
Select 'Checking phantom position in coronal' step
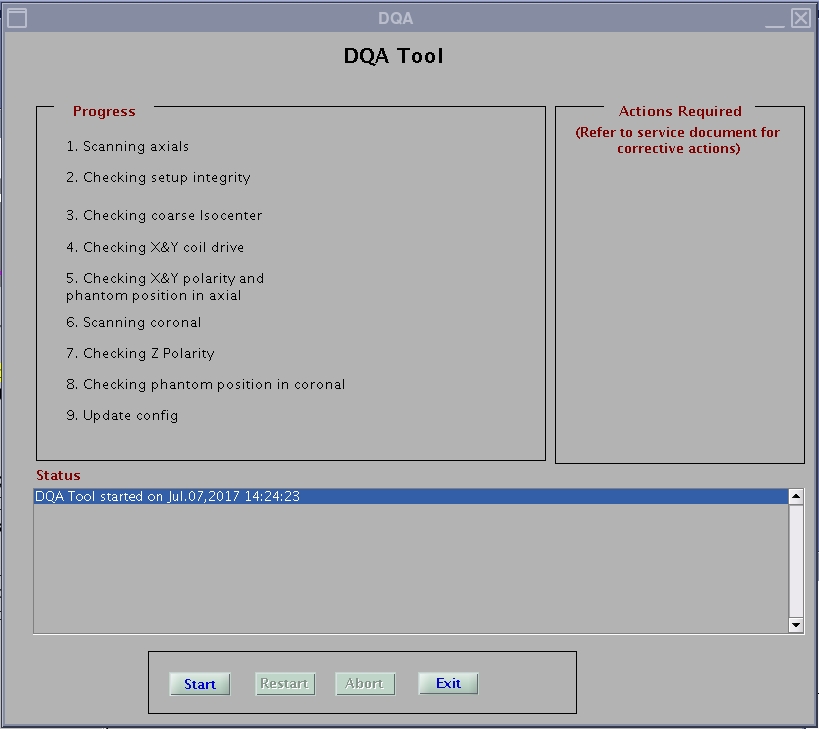click(205, 385)
